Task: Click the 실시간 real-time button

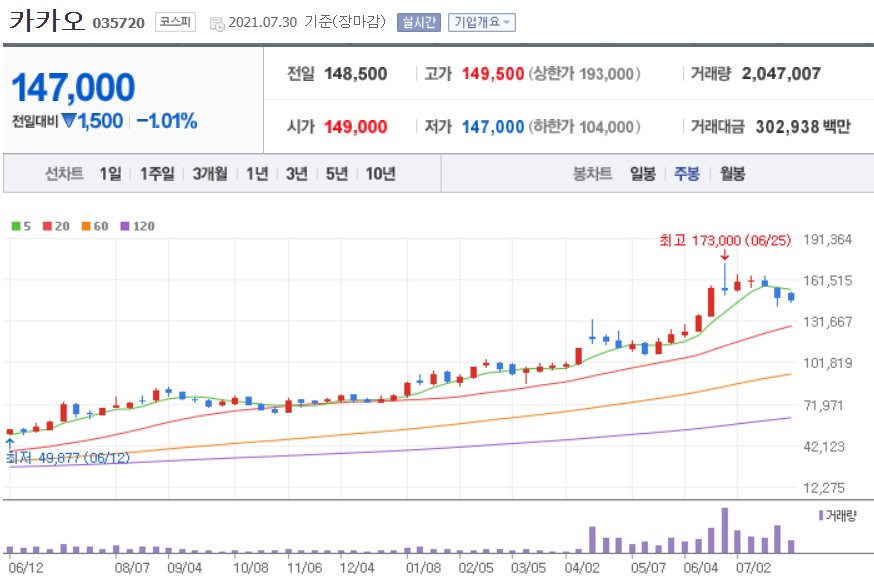Action: (x=419, y=22)
